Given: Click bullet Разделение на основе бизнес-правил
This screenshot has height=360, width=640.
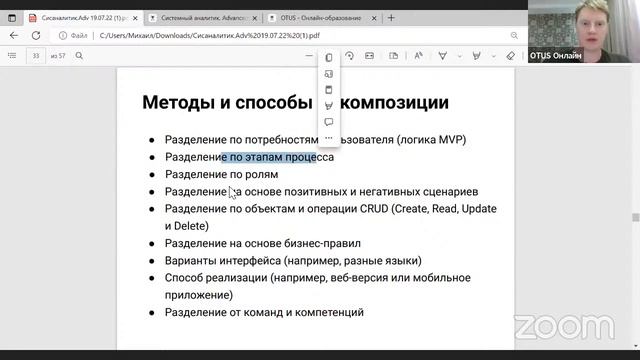Looking at the screenshot, I should click(x=263, y=243).
